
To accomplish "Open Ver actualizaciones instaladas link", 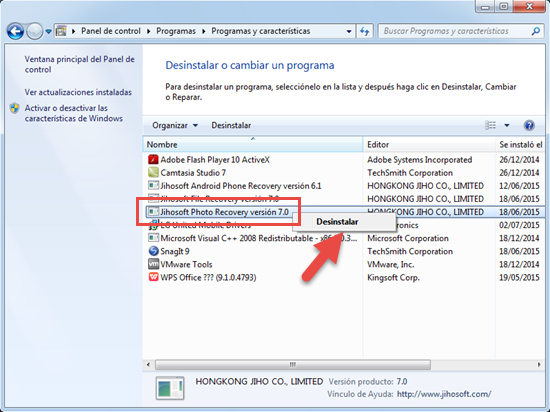I will (x=78, y=92).
